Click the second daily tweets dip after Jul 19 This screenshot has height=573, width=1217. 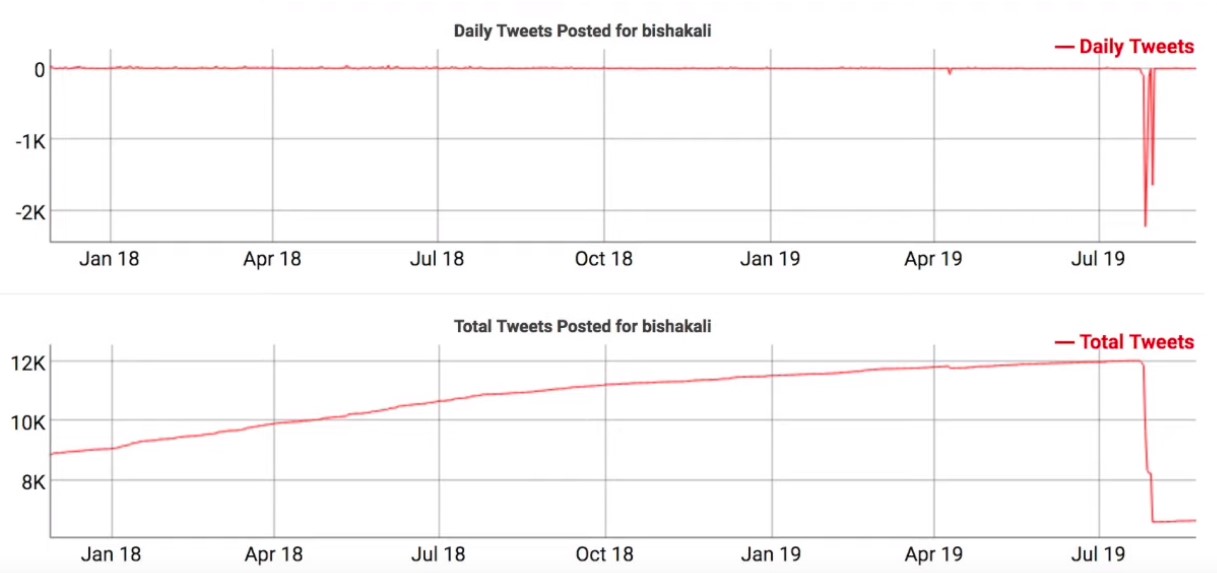1152,182
